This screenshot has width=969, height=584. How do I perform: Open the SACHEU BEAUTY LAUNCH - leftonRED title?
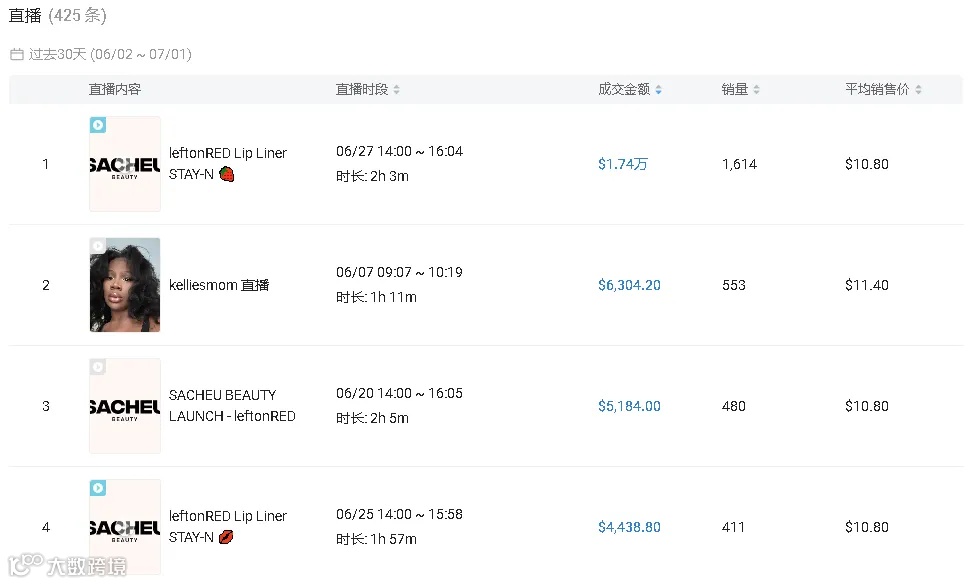tap(232, 405)
